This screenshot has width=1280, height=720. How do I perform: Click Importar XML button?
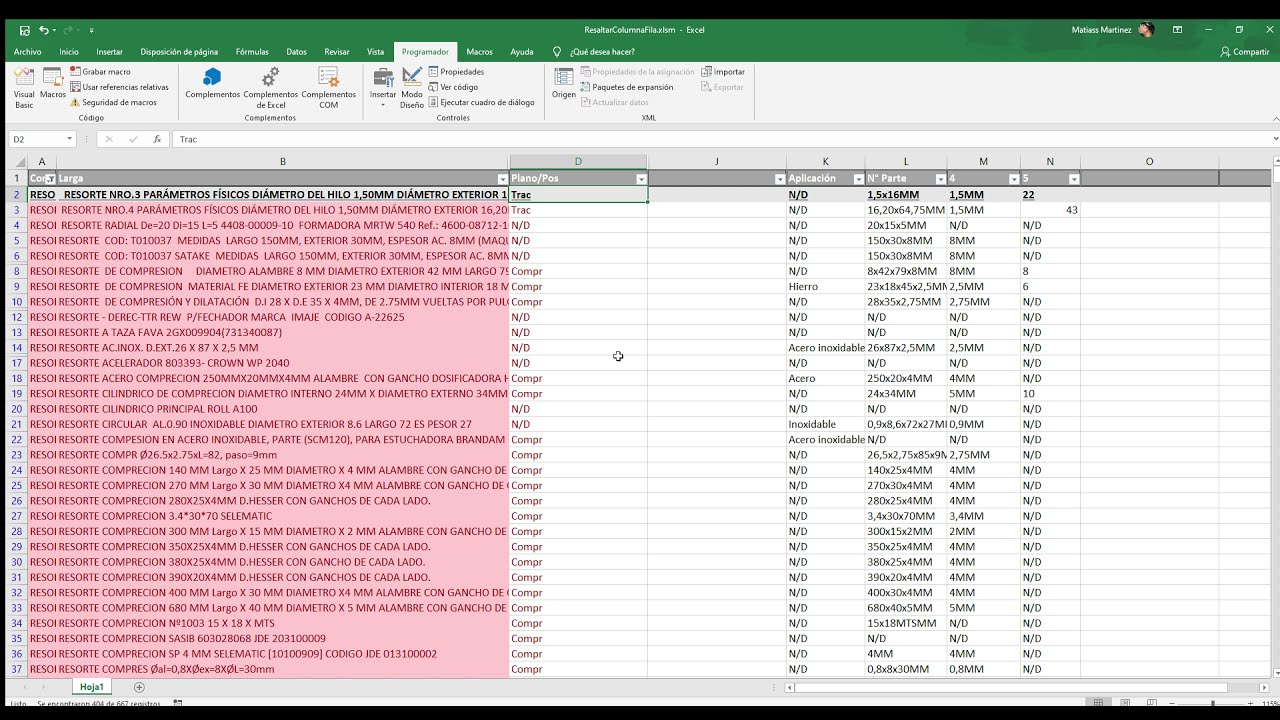723,72
